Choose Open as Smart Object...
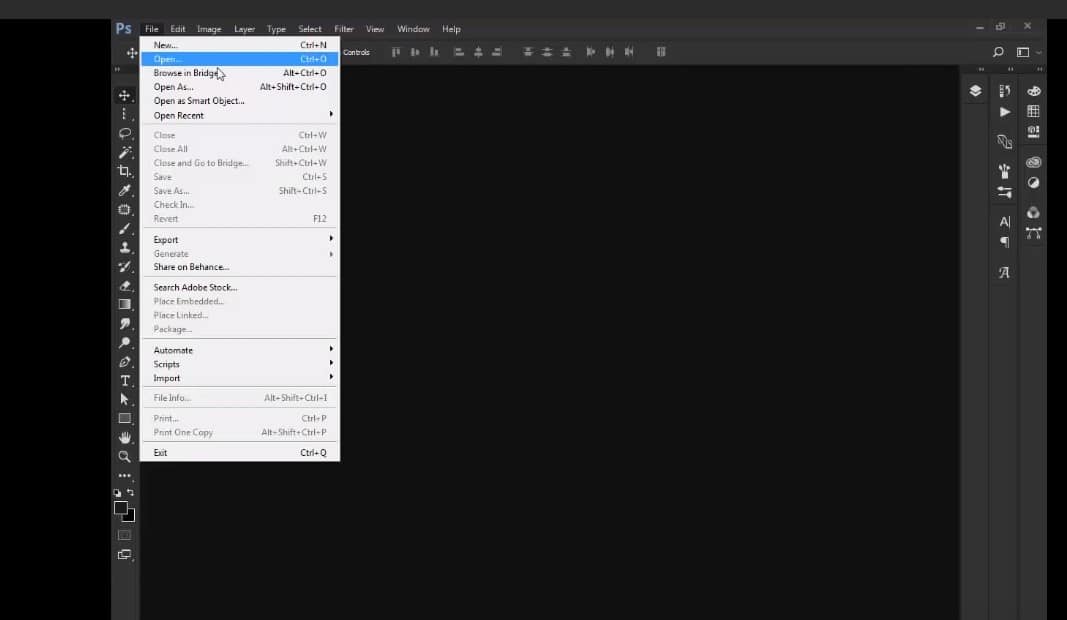Image resolution: width=1067 pixels, height=620 pixels. (x=240, y=101)
